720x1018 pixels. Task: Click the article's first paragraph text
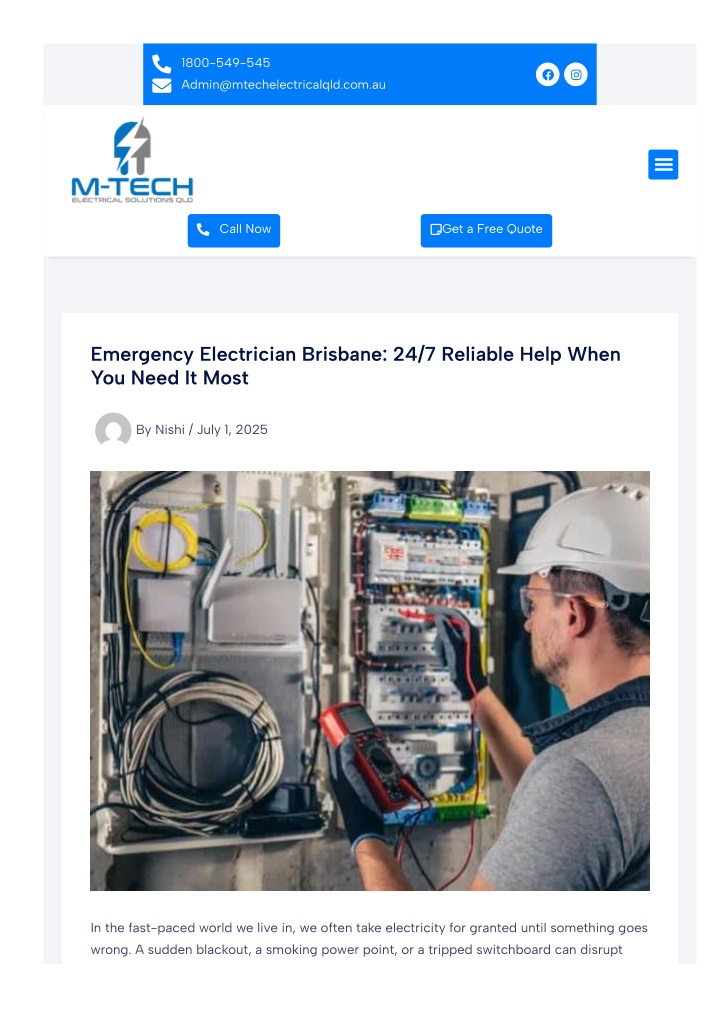pos(369,939)
